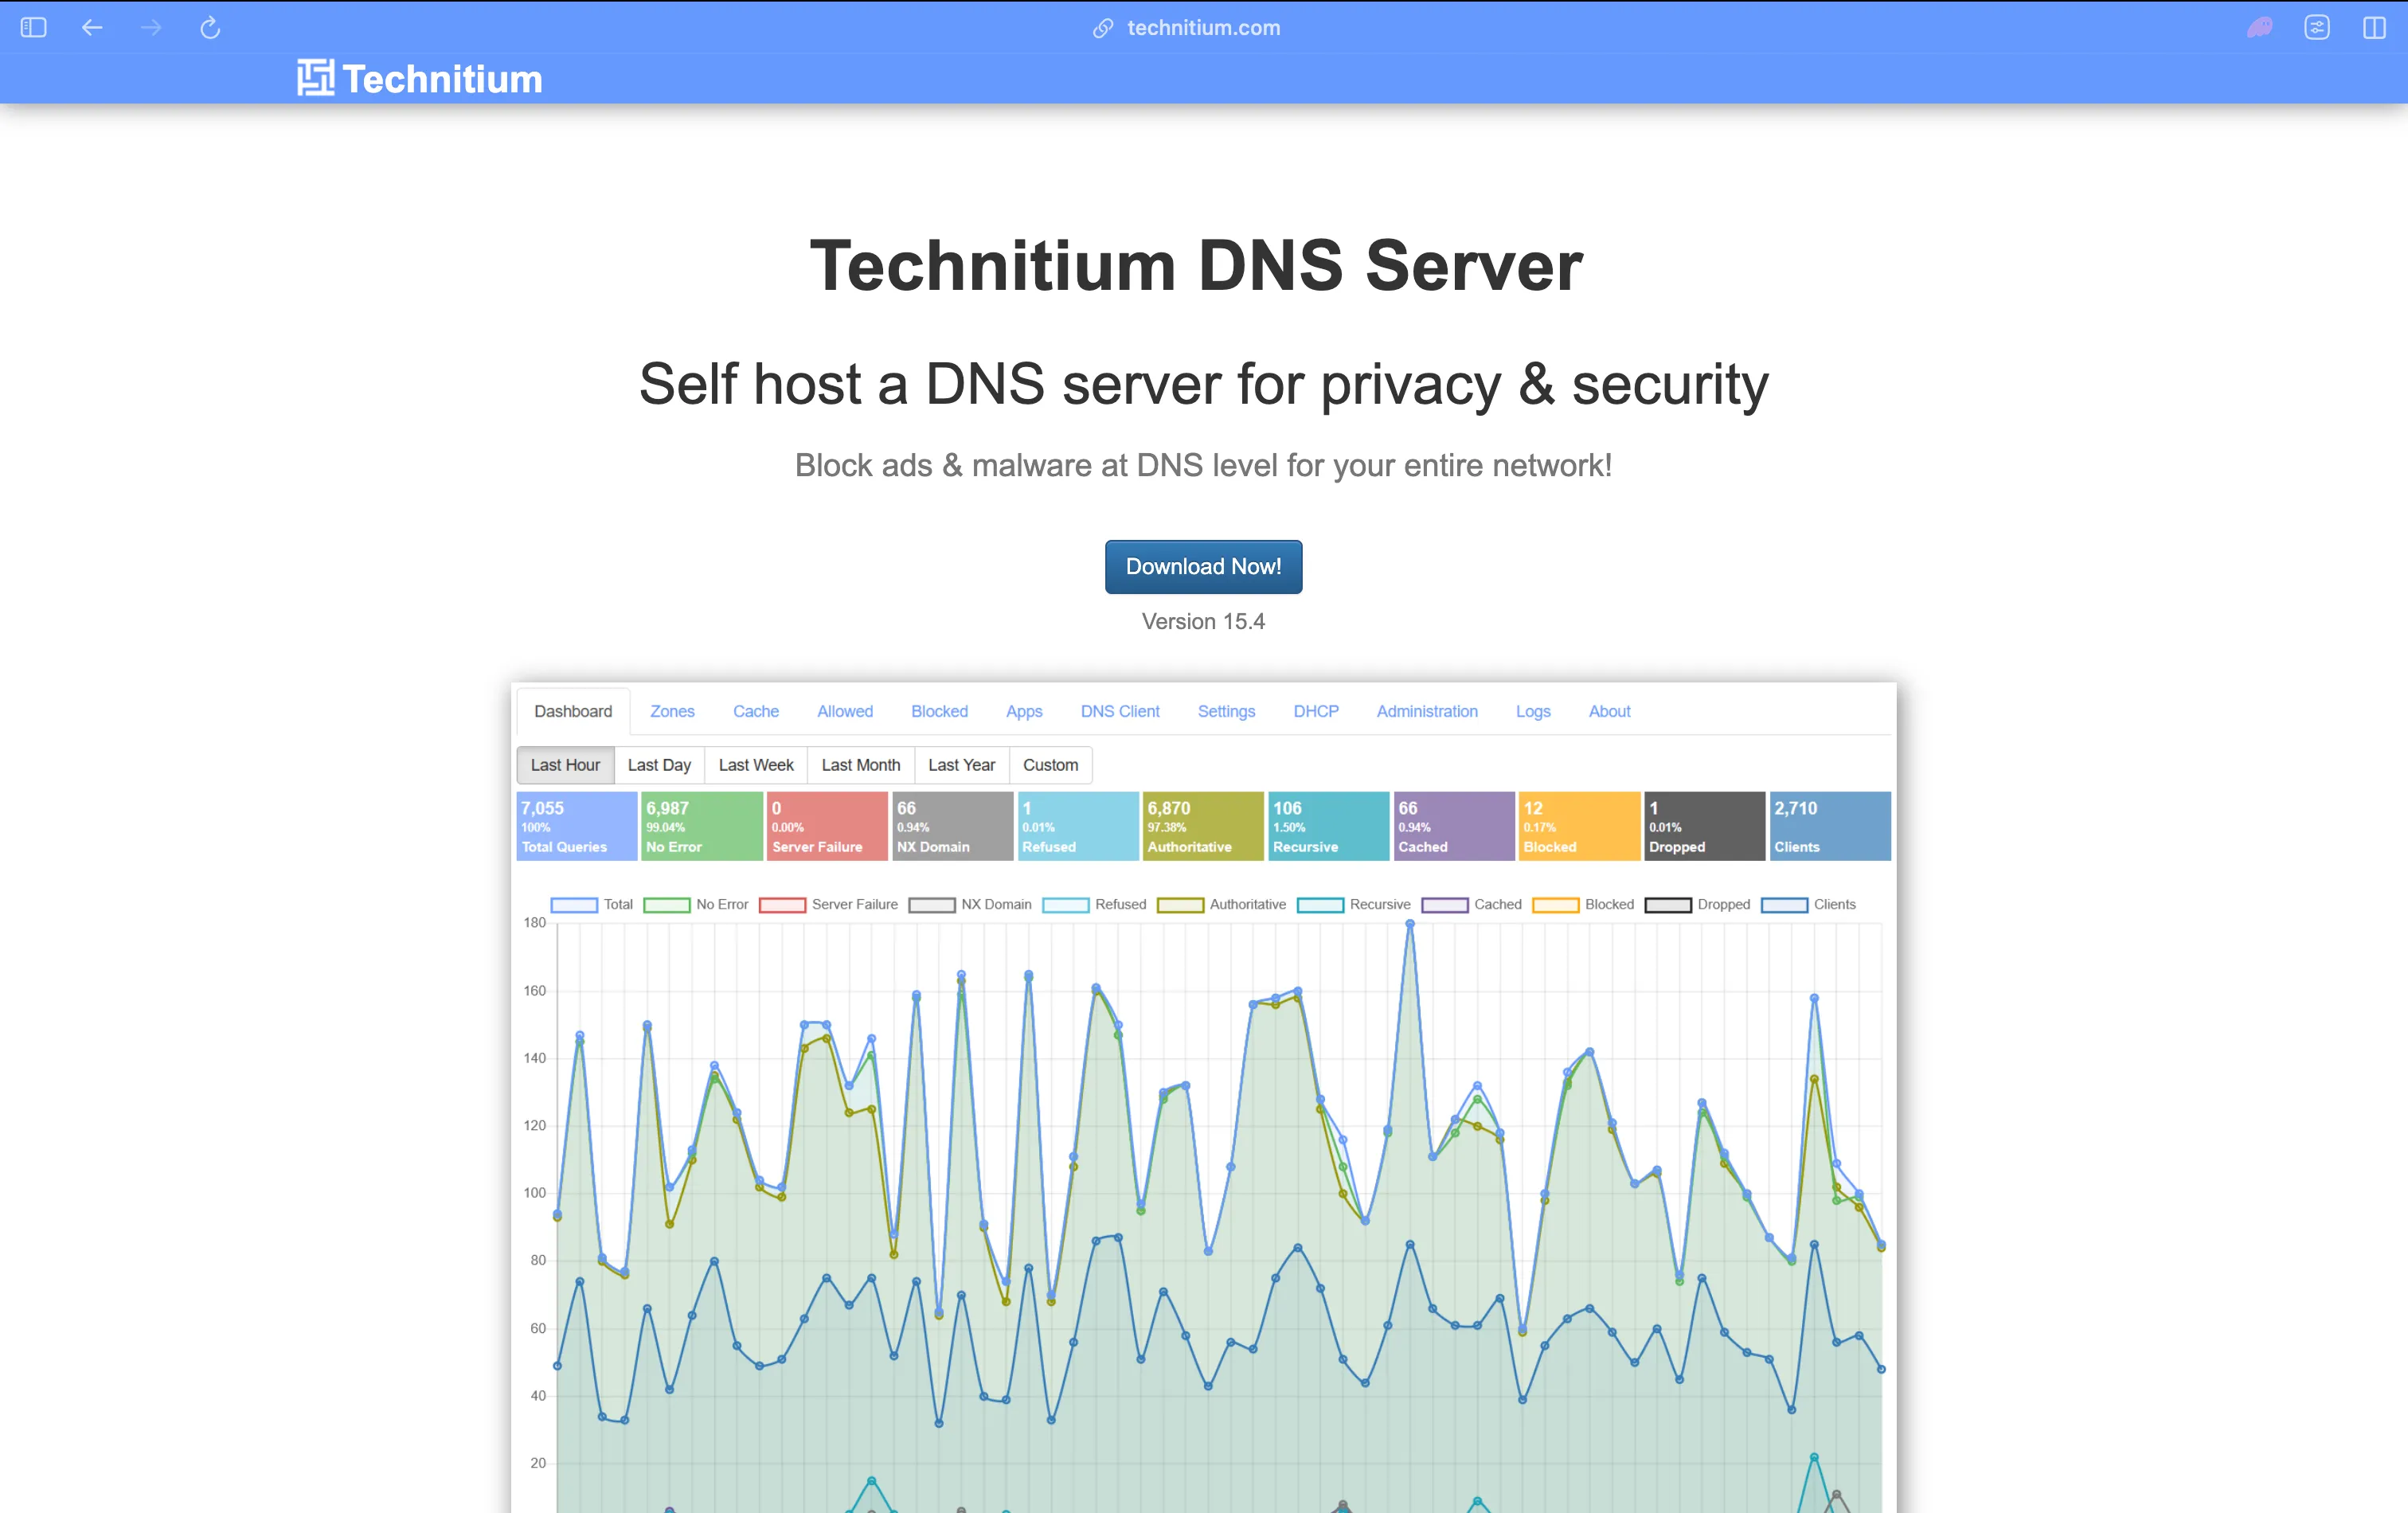Select the Last Day range
2408x1513 pixels.
click(x=659, y=765)
